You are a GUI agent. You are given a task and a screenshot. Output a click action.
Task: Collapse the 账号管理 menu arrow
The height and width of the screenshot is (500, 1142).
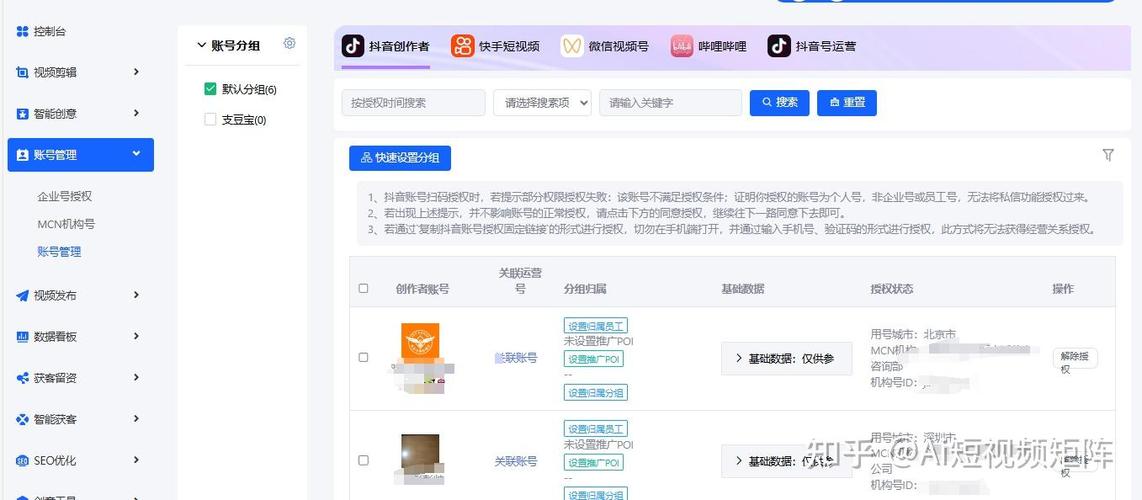point(136,154)
